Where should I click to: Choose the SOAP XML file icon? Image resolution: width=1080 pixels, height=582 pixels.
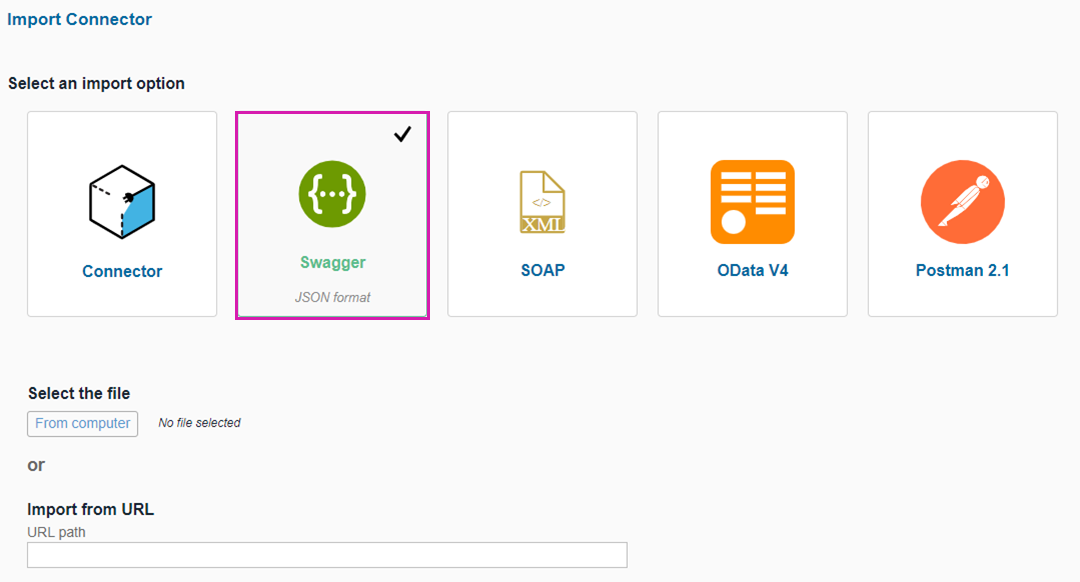pos(542,202)
